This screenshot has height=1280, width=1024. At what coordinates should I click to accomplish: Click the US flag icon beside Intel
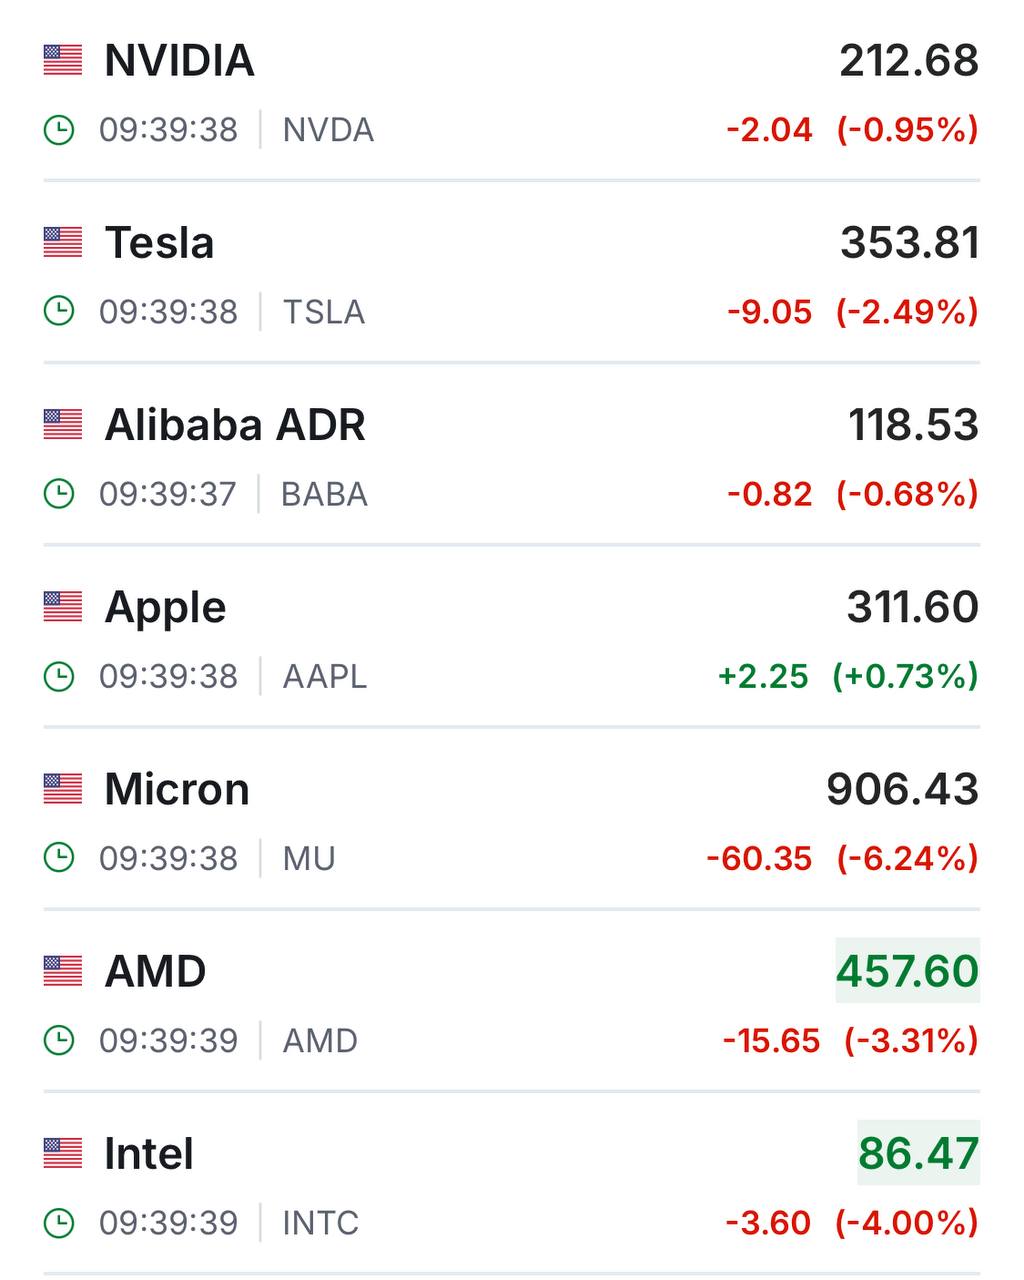pyautogui.click(x=62, y=1154)
